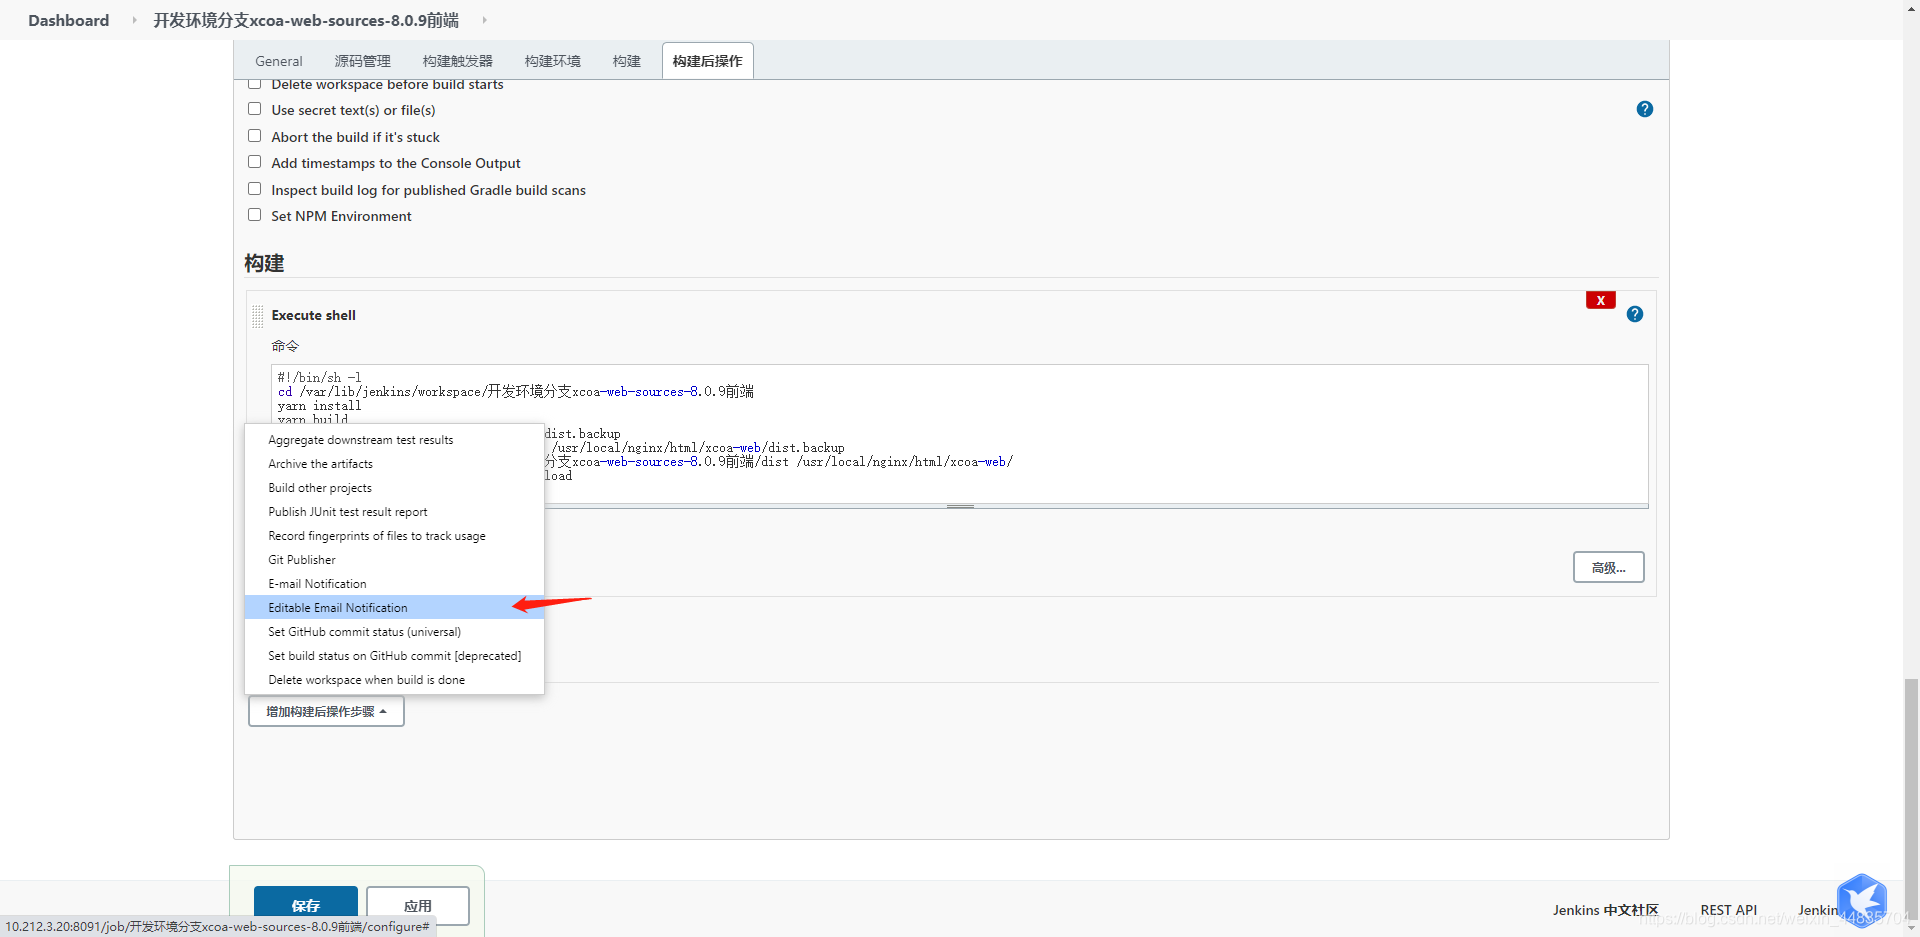
Task: Select E-mail Notification entry
Action: [x=394, y=584]
